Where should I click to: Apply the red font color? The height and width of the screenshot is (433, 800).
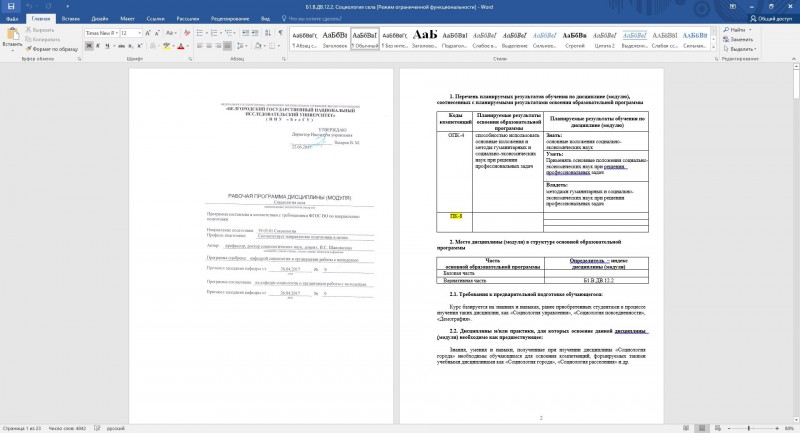point(181,46)
